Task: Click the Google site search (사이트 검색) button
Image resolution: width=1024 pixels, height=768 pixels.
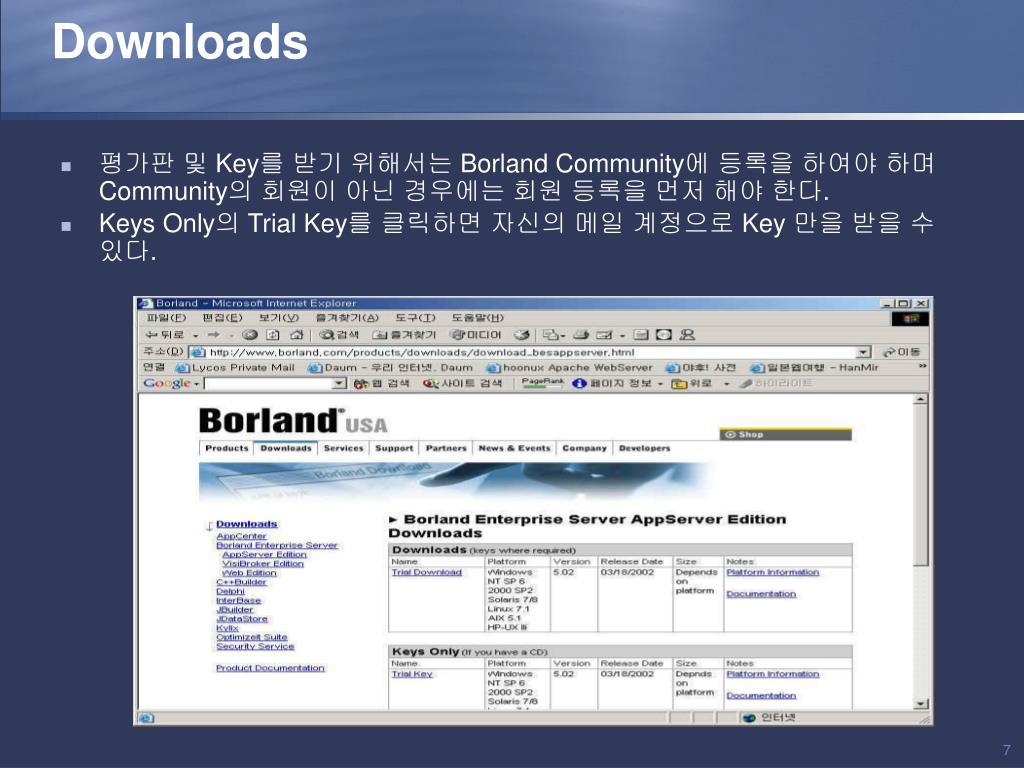Action: tap(462, 383)
